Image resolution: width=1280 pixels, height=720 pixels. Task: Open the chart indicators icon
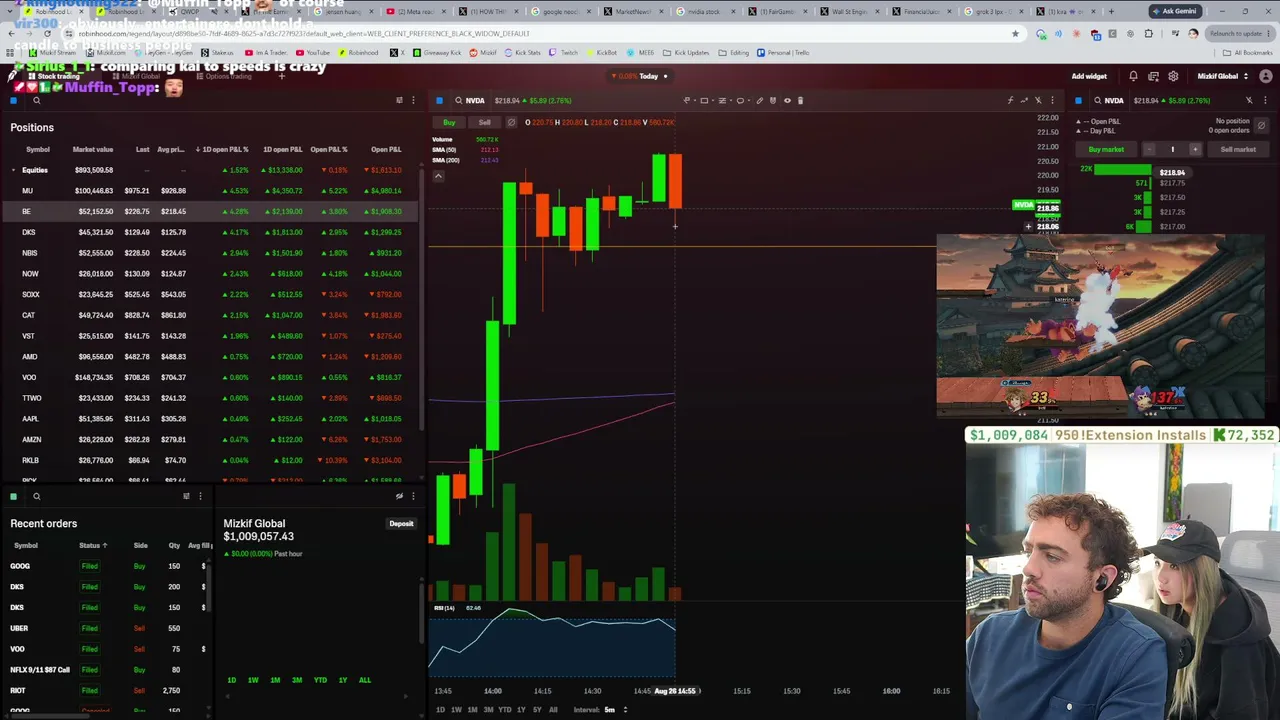[x=1010, y=100]
